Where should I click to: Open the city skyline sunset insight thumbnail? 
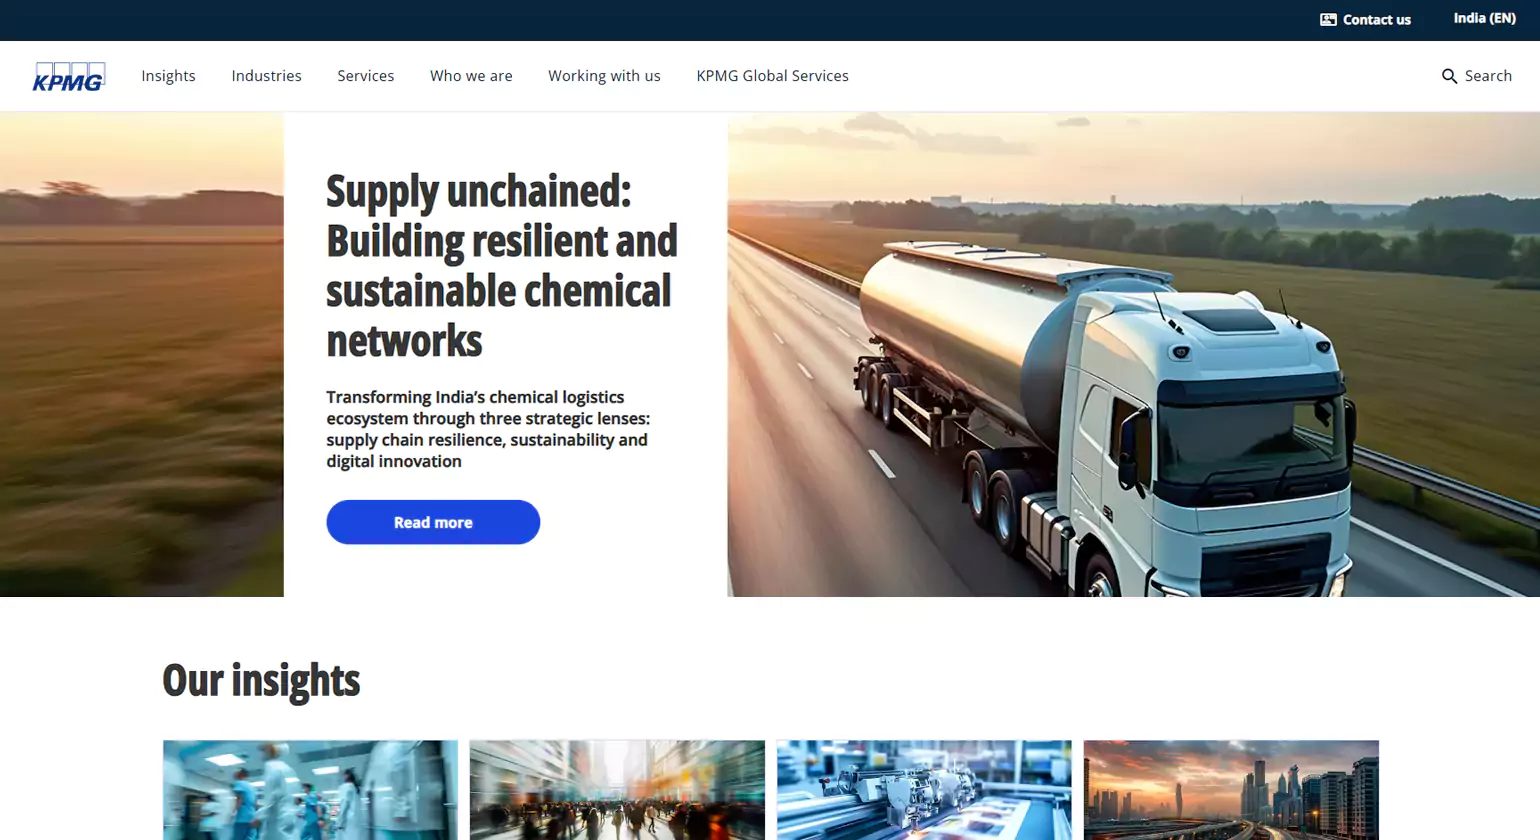(x=1231, y=790)
